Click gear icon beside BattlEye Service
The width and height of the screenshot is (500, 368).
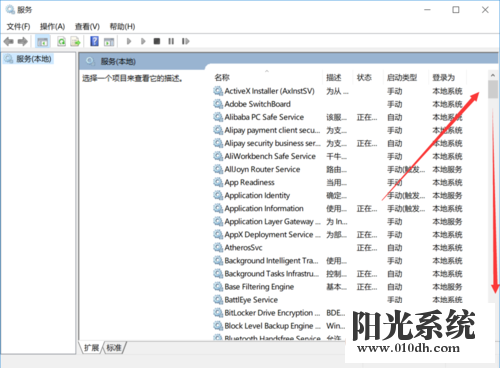tap(218, 300)
